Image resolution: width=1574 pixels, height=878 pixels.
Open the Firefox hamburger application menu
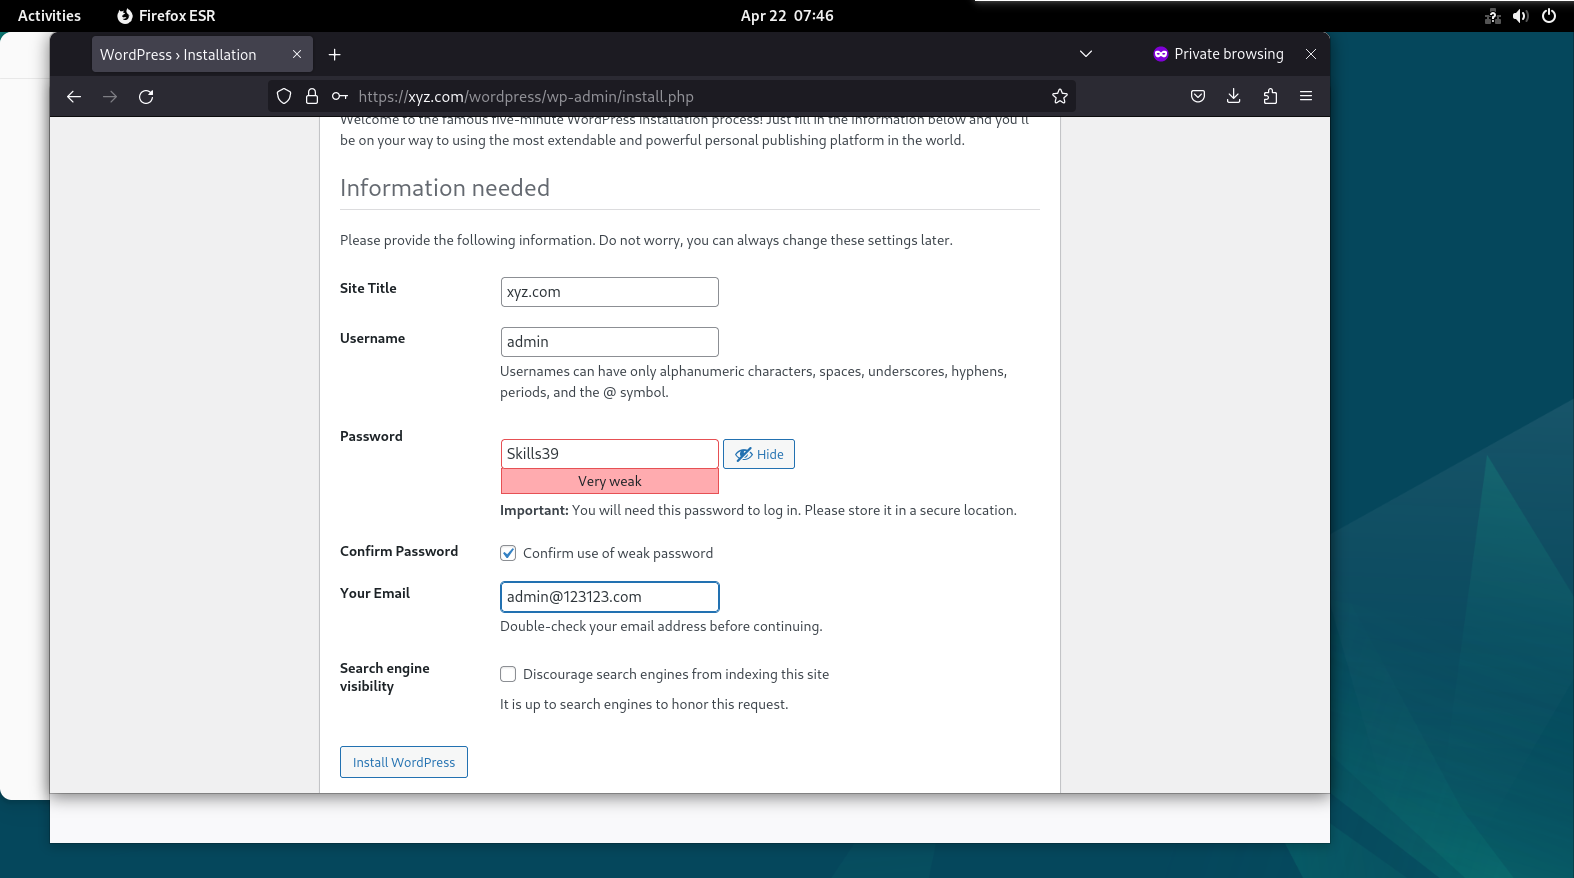(x=1306, y=96)
